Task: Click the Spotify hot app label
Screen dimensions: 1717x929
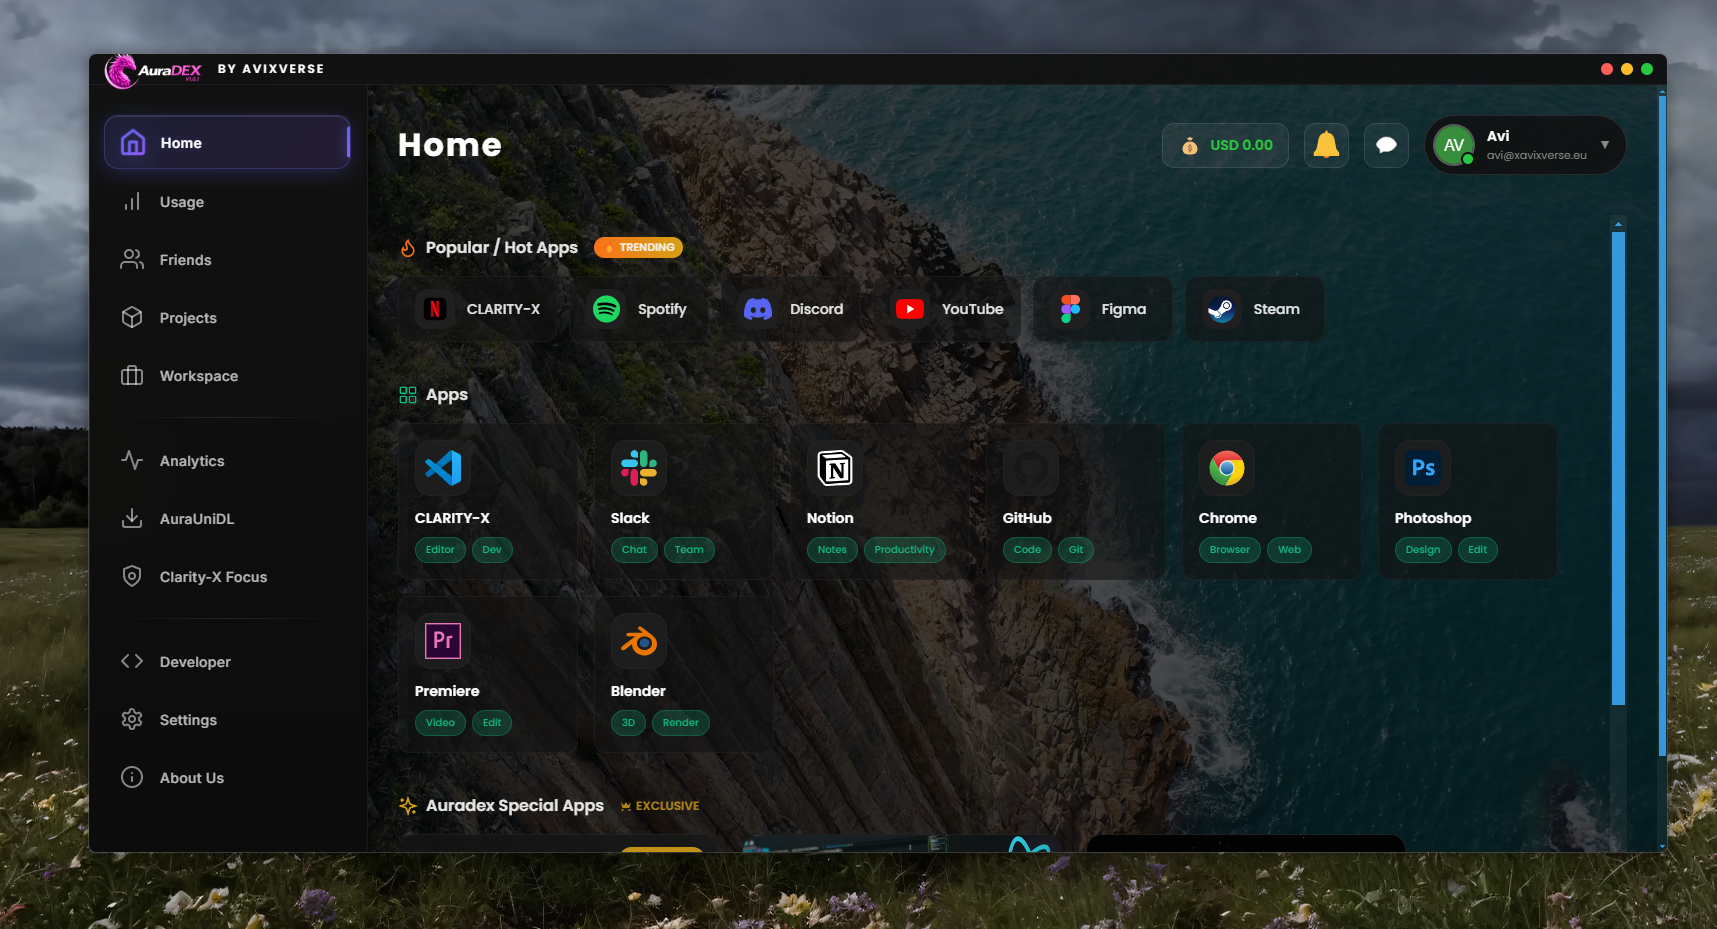Action: pos(662,309)
